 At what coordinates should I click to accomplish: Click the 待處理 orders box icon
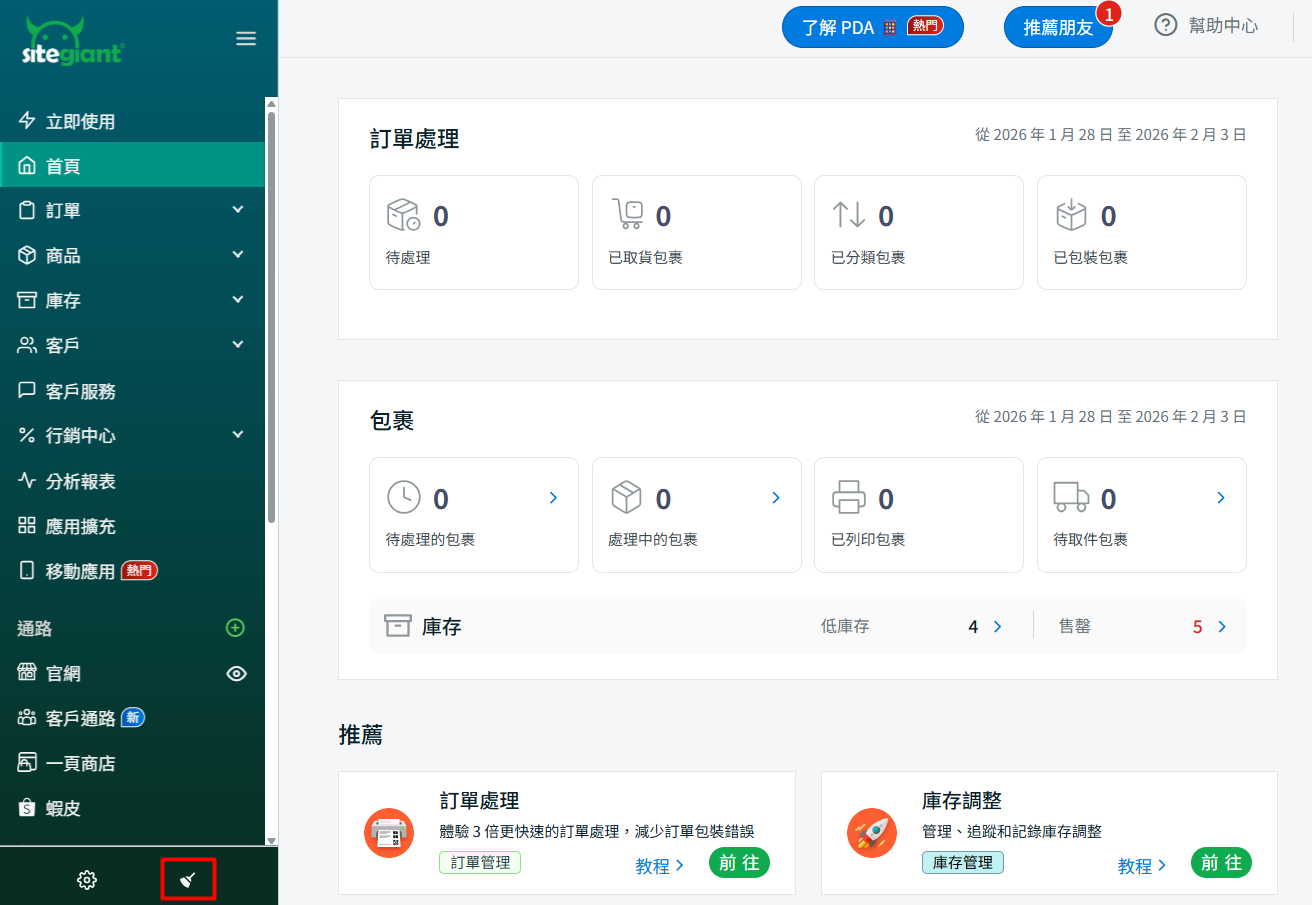click(x=403, y=215)
